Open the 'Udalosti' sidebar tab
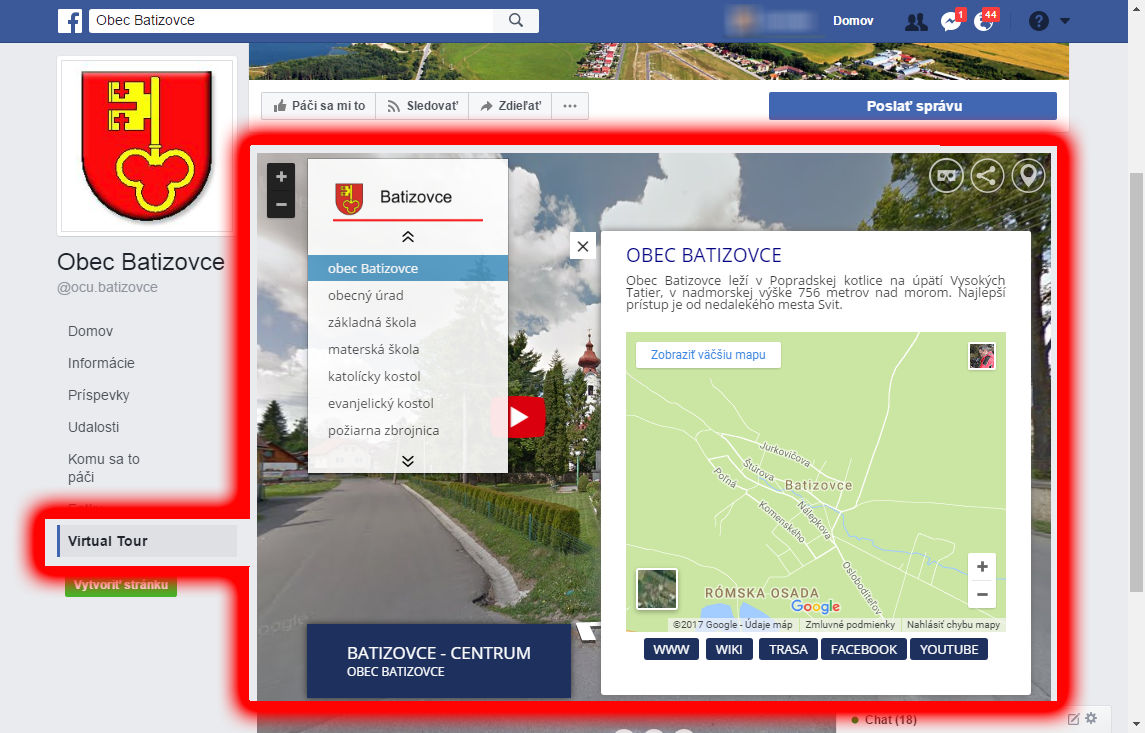 click(x=93, y=427)
